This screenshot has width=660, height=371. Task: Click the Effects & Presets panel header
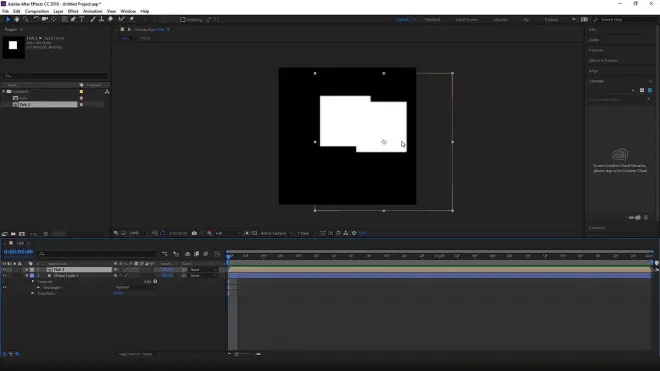pos(603,60)
